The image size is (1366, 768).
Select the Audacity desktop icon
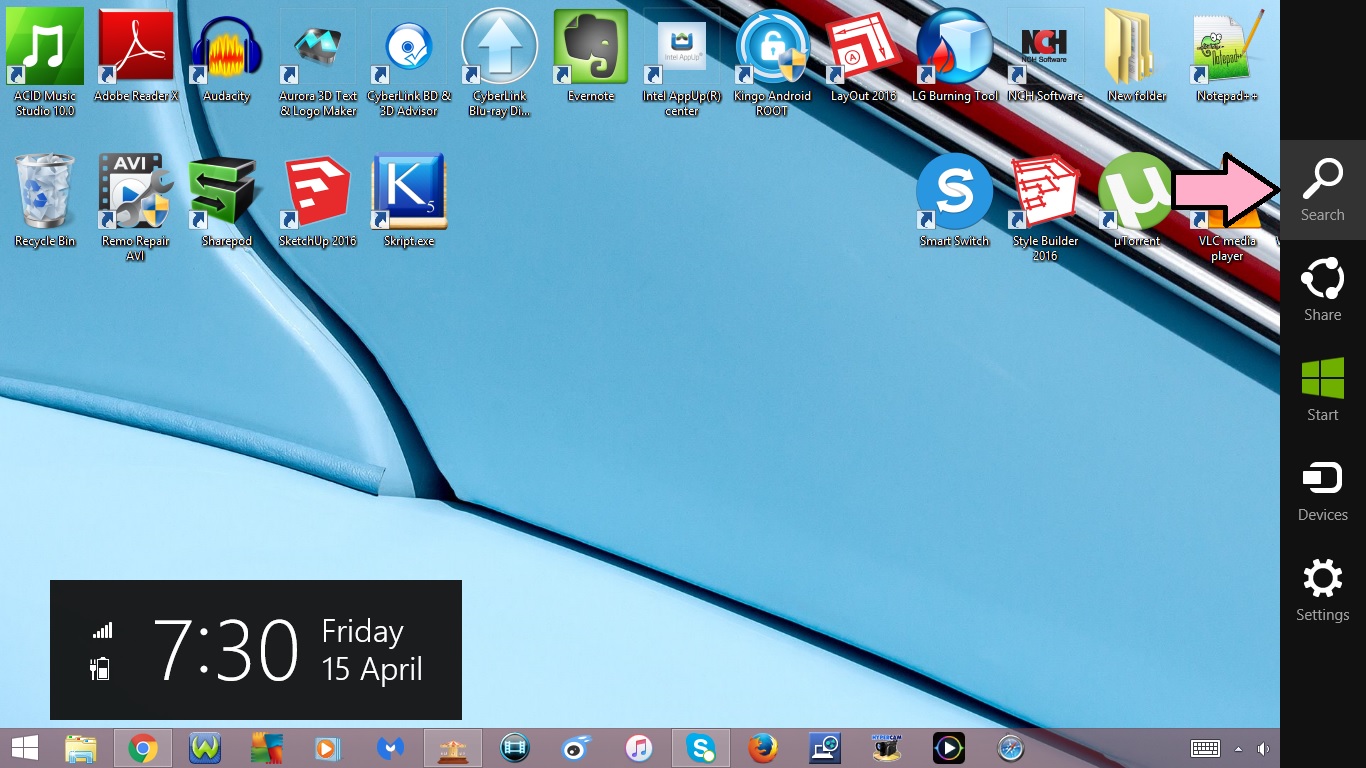pos(226,56)
